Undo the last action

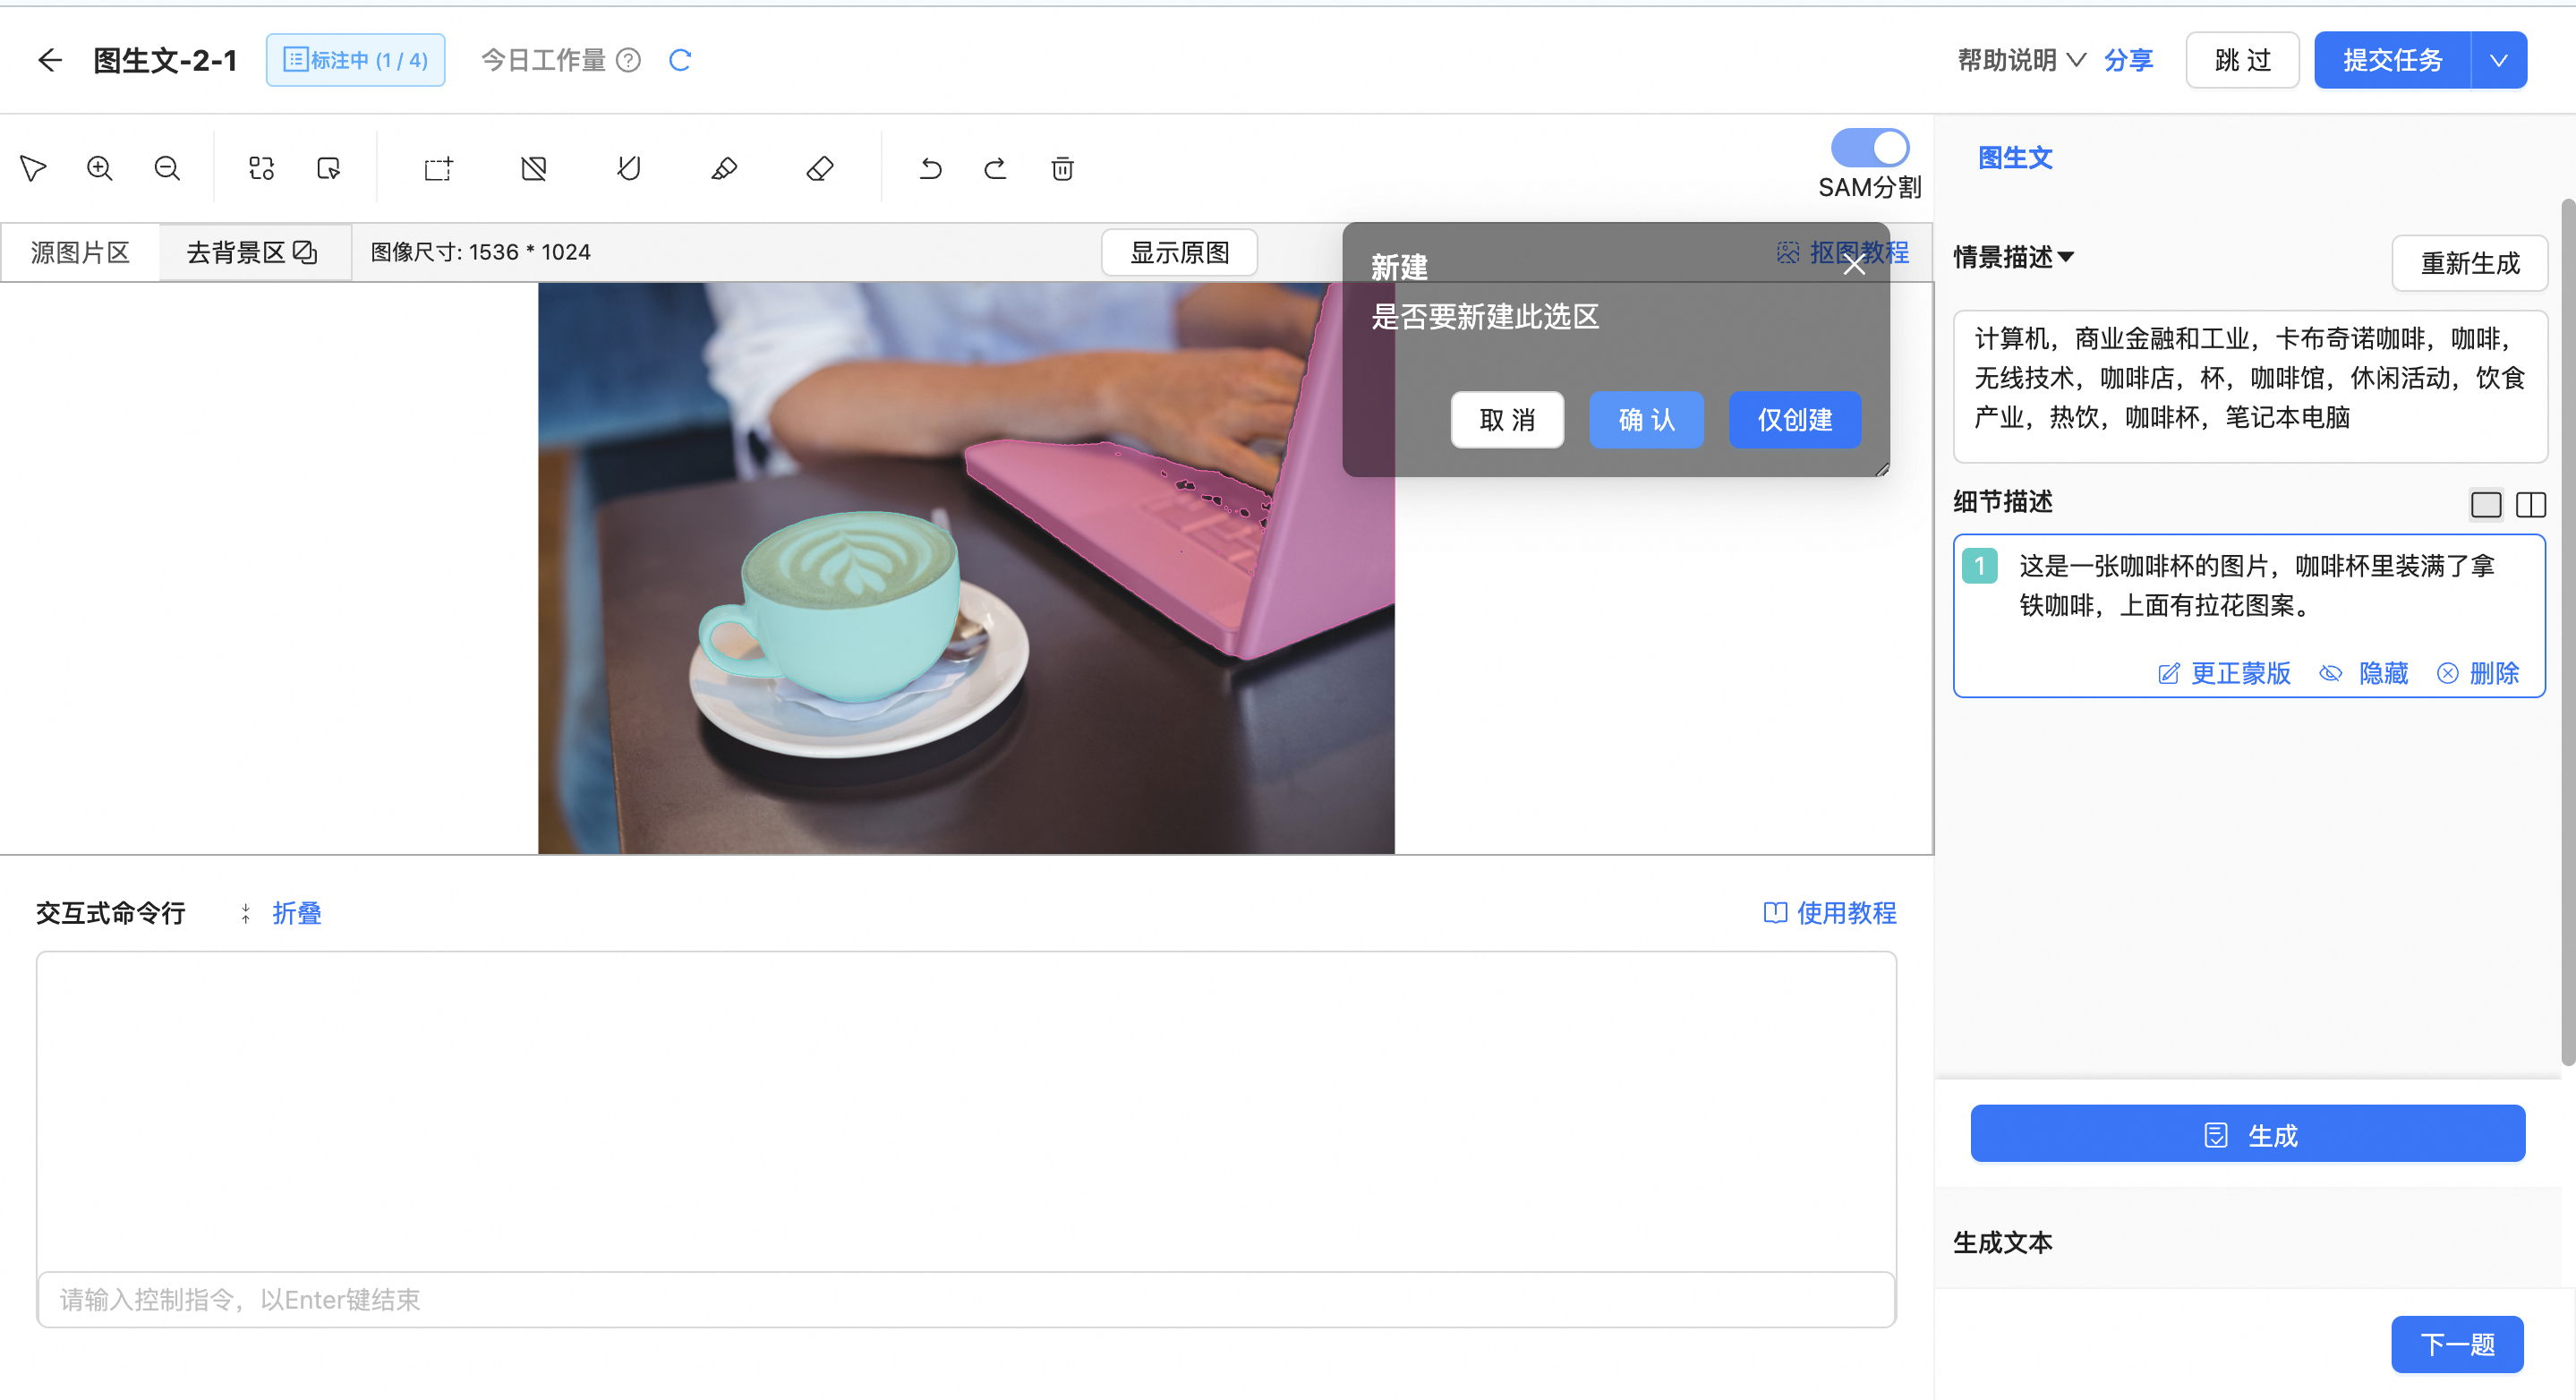coord(930,168)
